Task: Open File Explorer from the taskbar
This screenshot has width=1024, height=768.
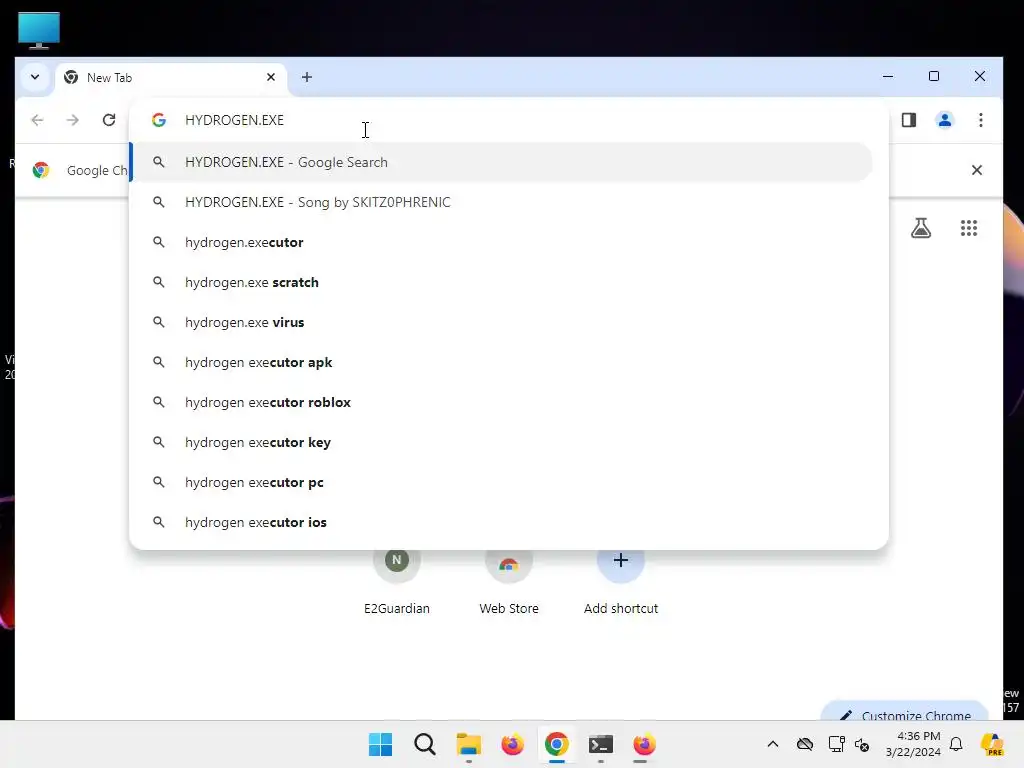Action: [468, 744]
